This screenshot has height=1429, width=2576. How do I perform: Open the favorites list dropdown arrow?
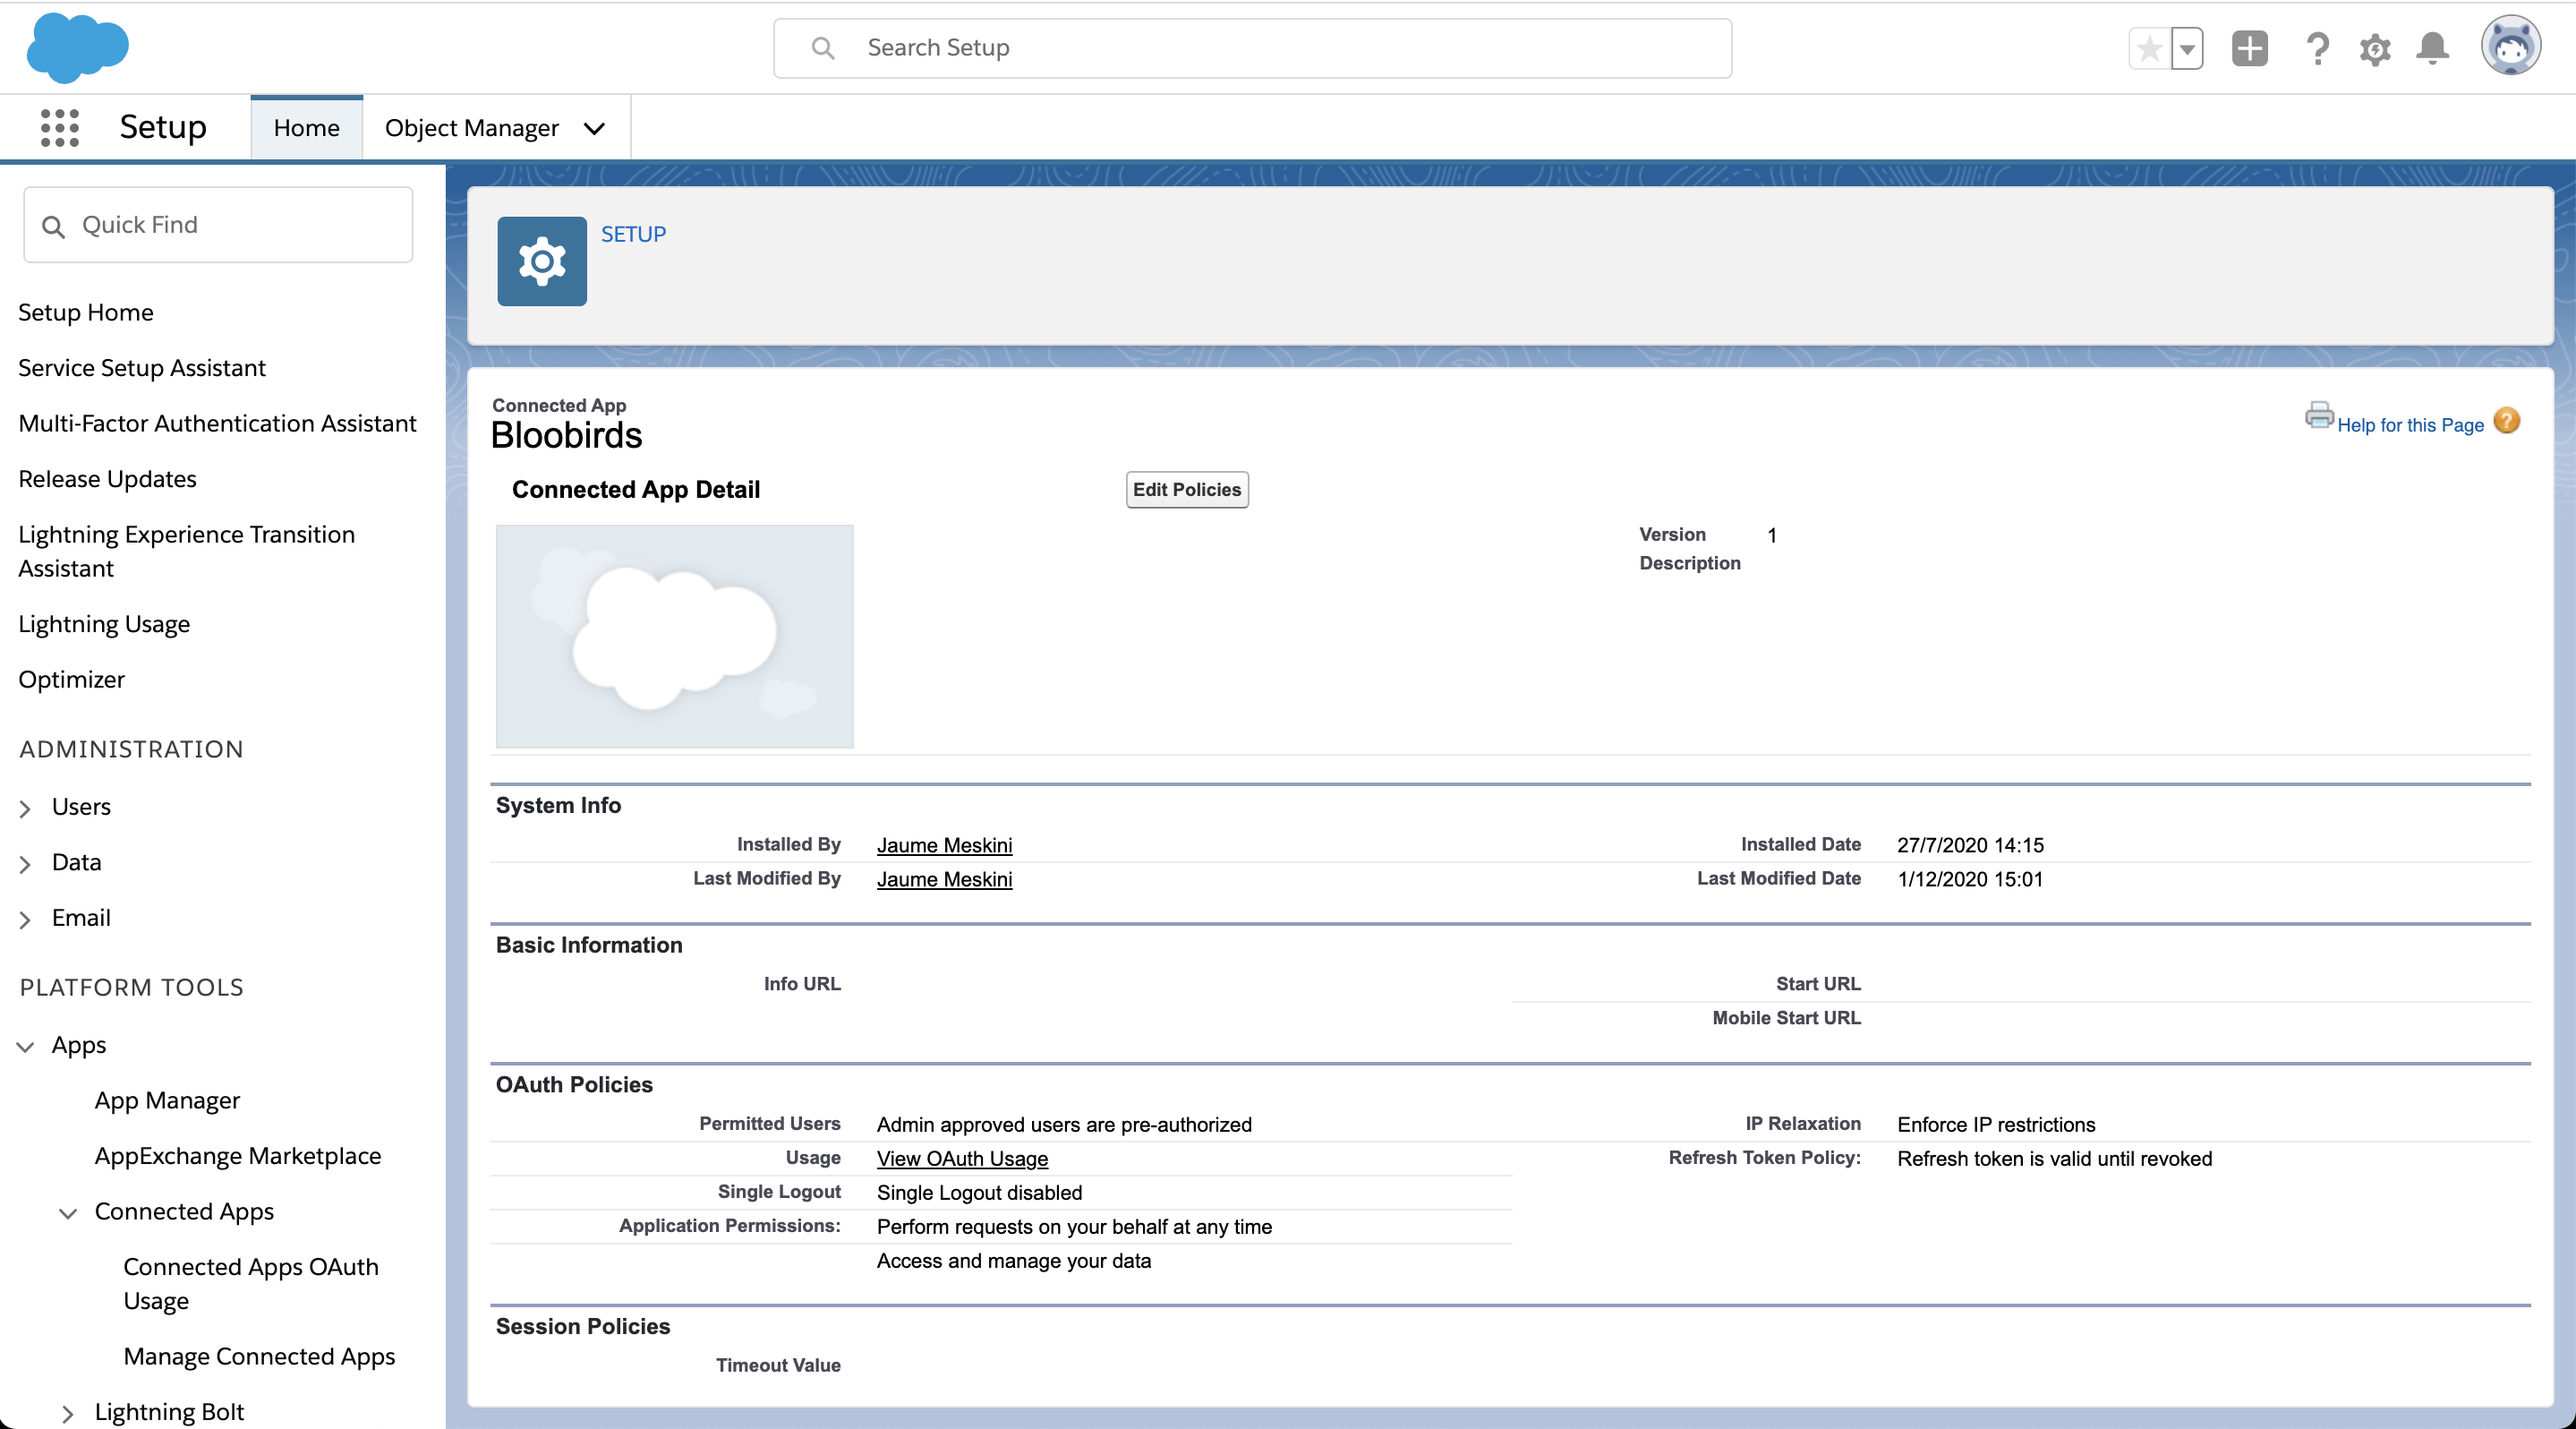[x=2188, y=48]
